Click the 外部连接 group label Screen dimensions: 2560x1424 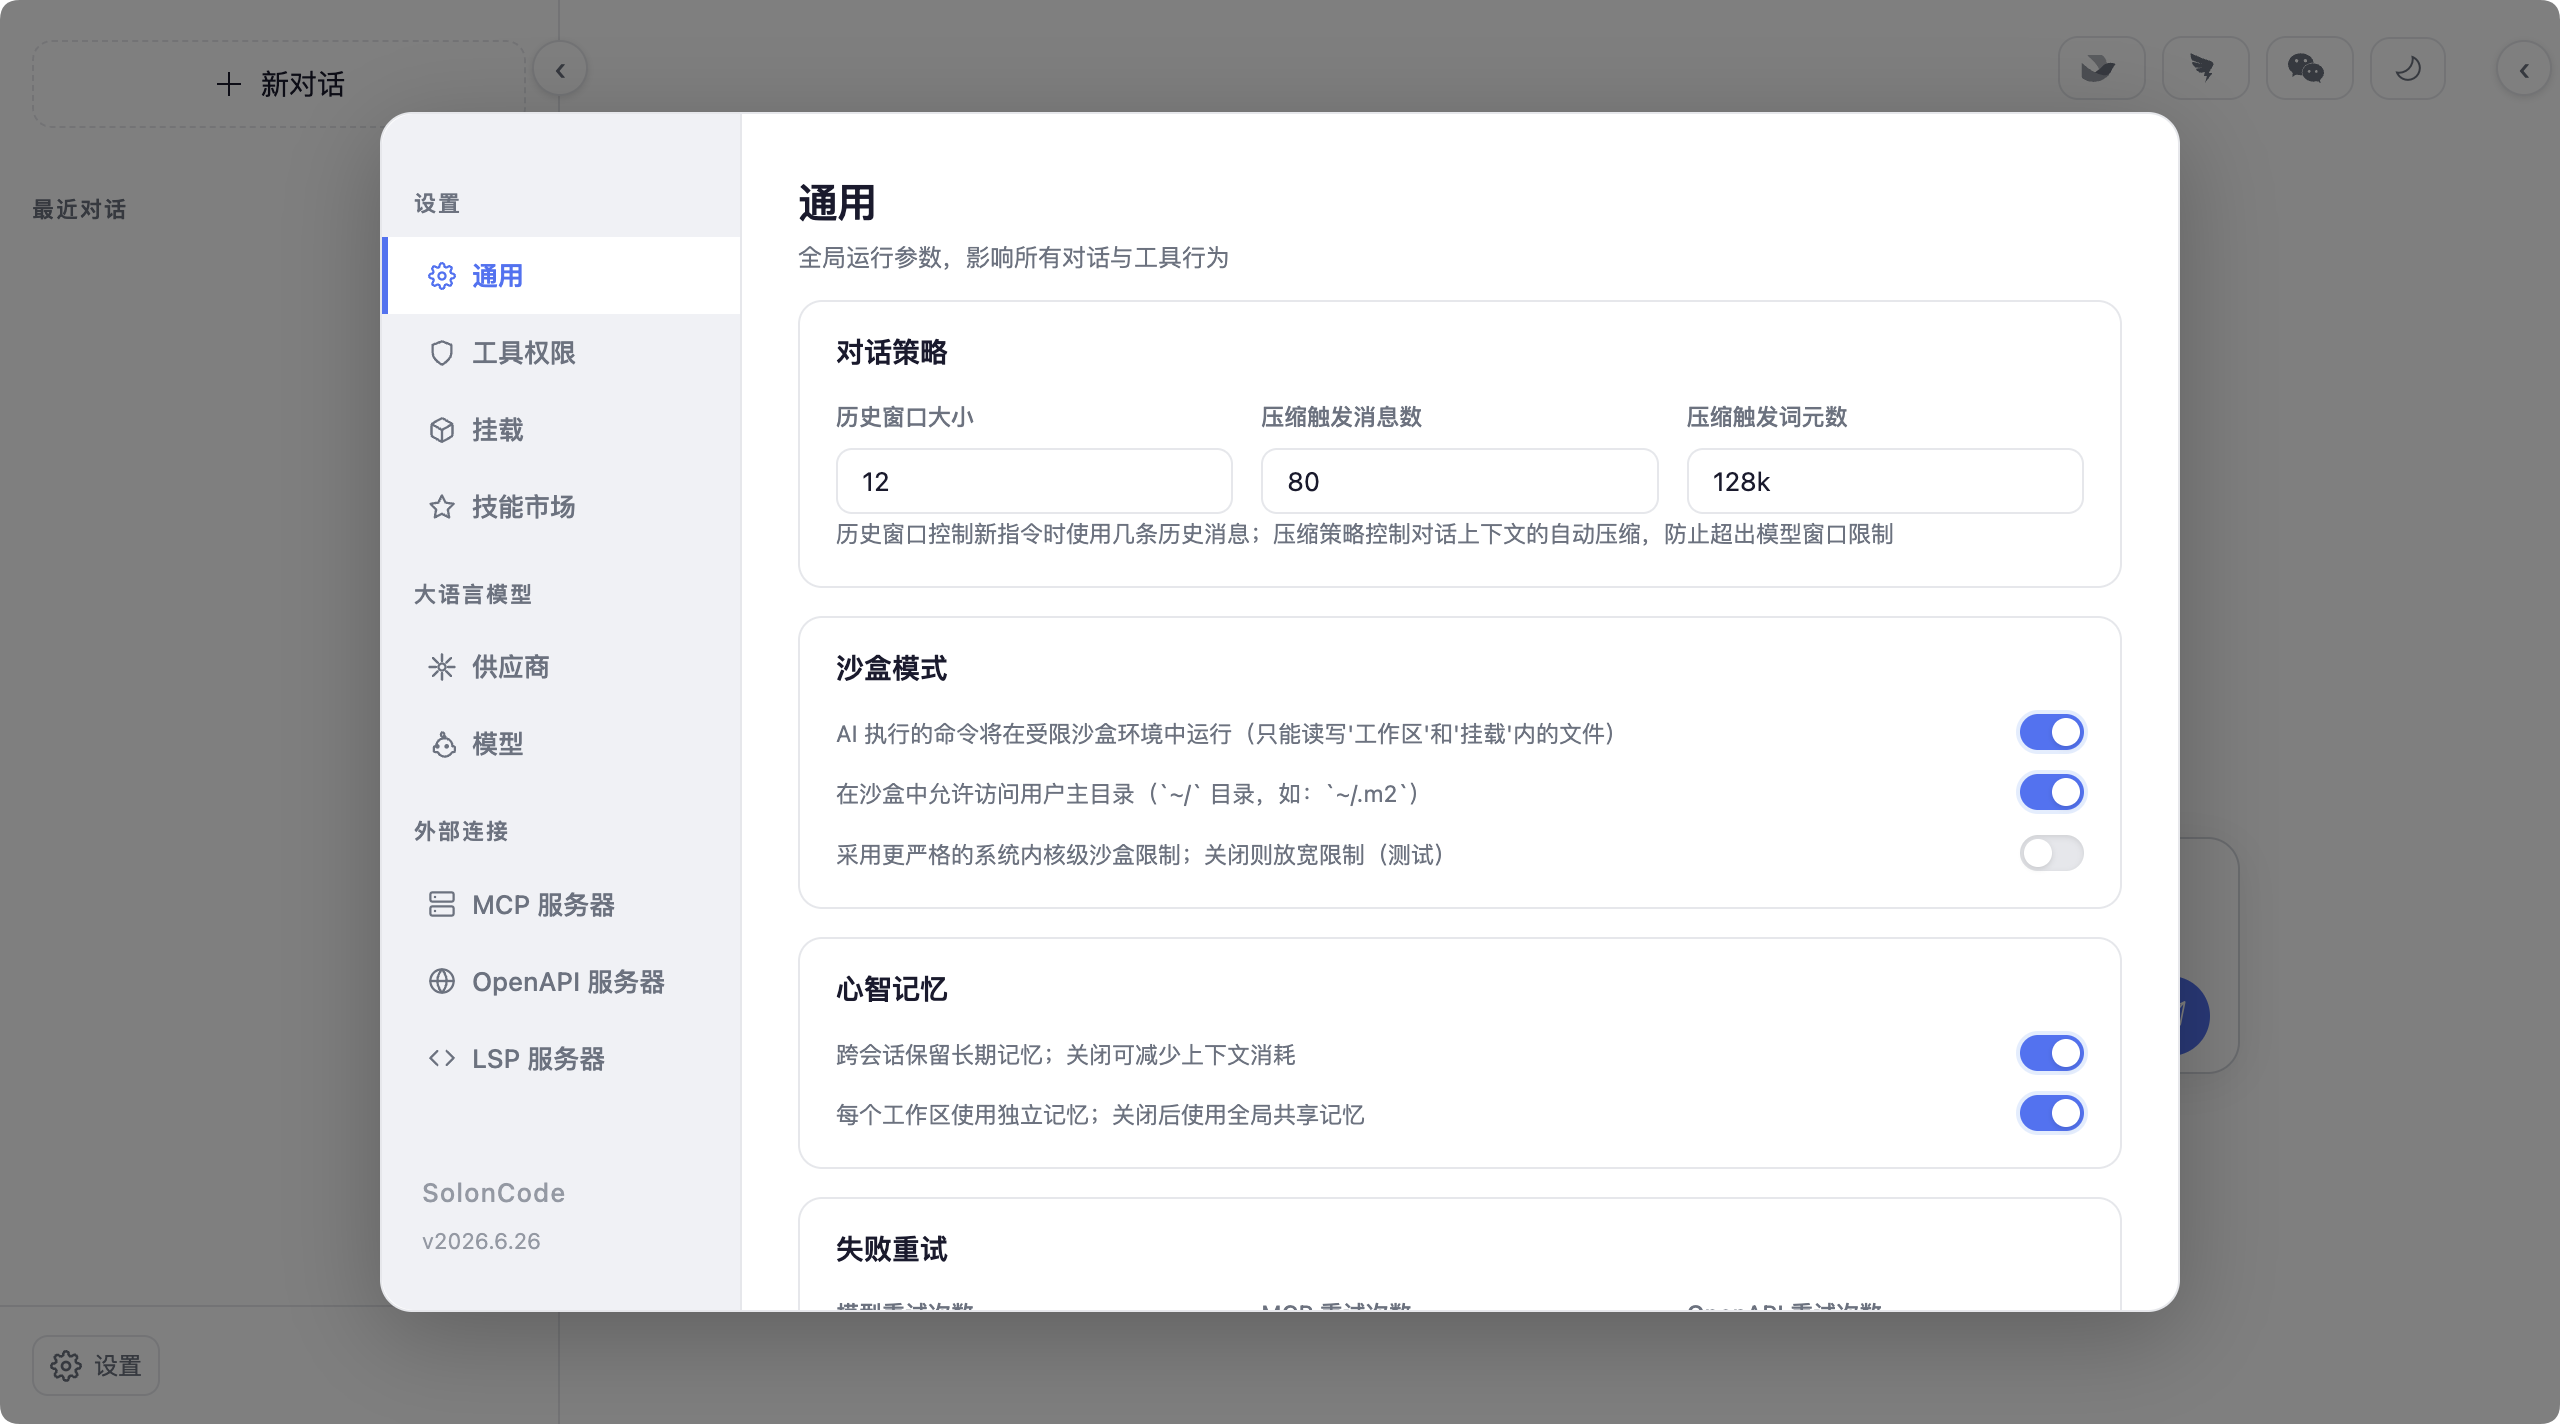coord(461,831)
